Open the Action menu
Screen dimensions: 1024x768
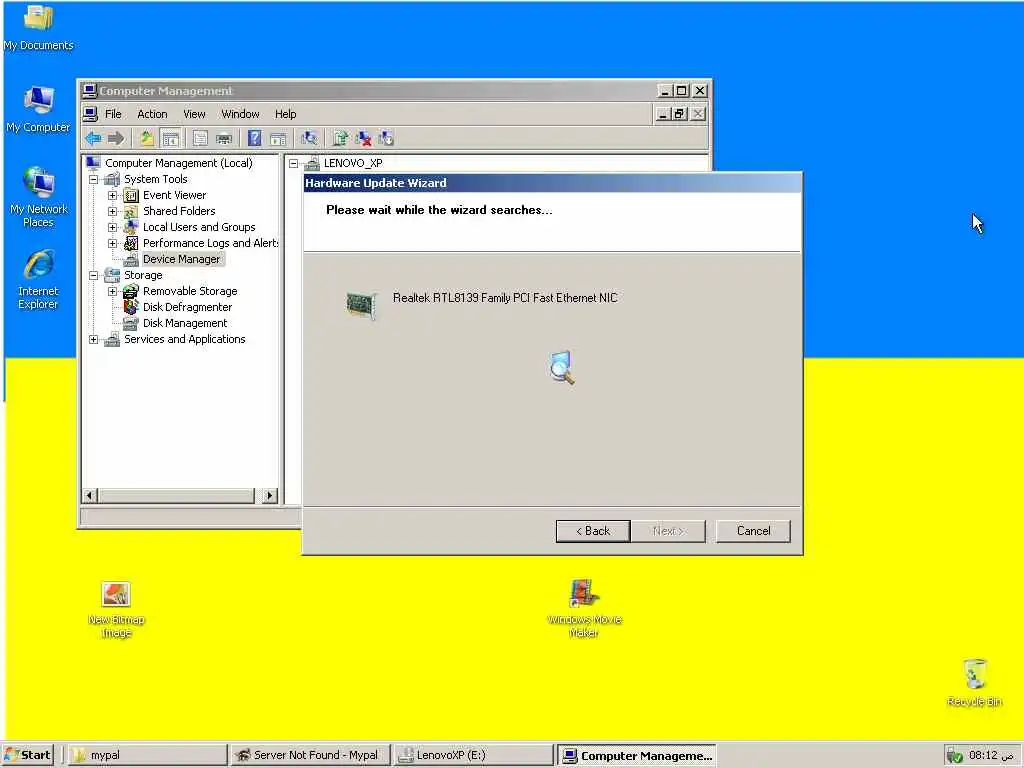[152, 114]
